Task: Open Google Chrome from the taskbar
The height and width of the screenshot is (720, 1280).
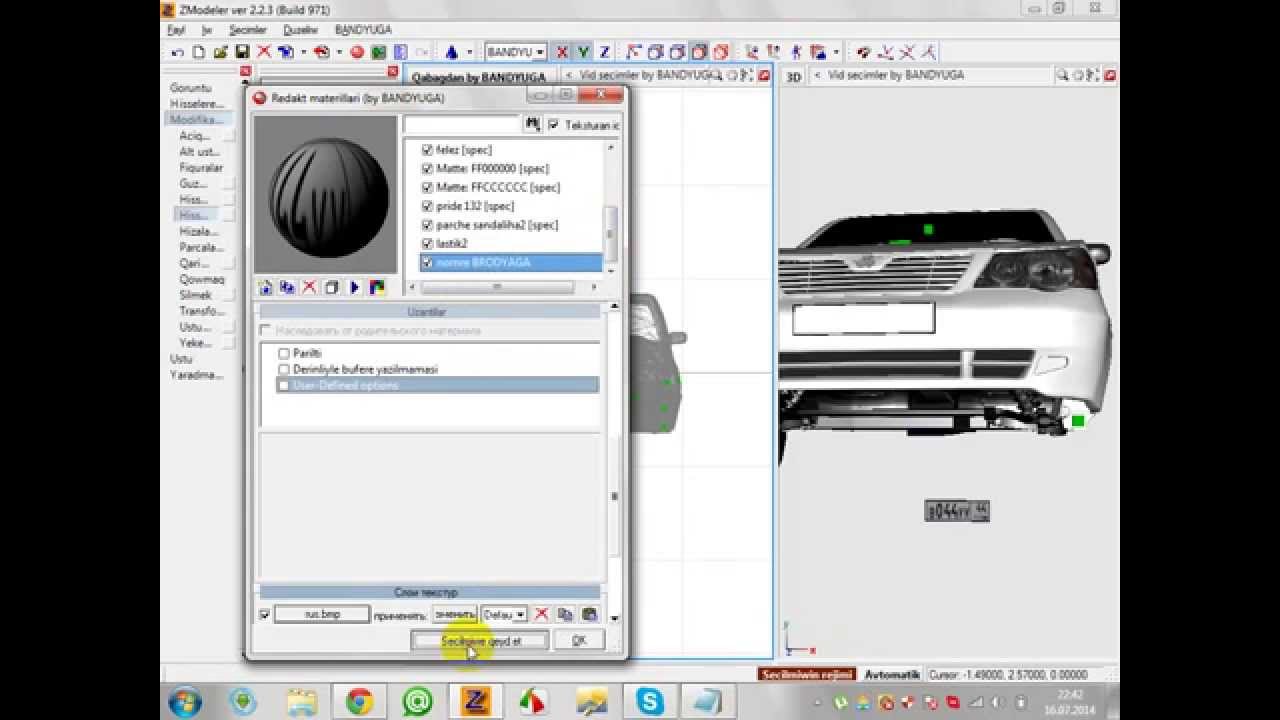Action: coord(360,702)
